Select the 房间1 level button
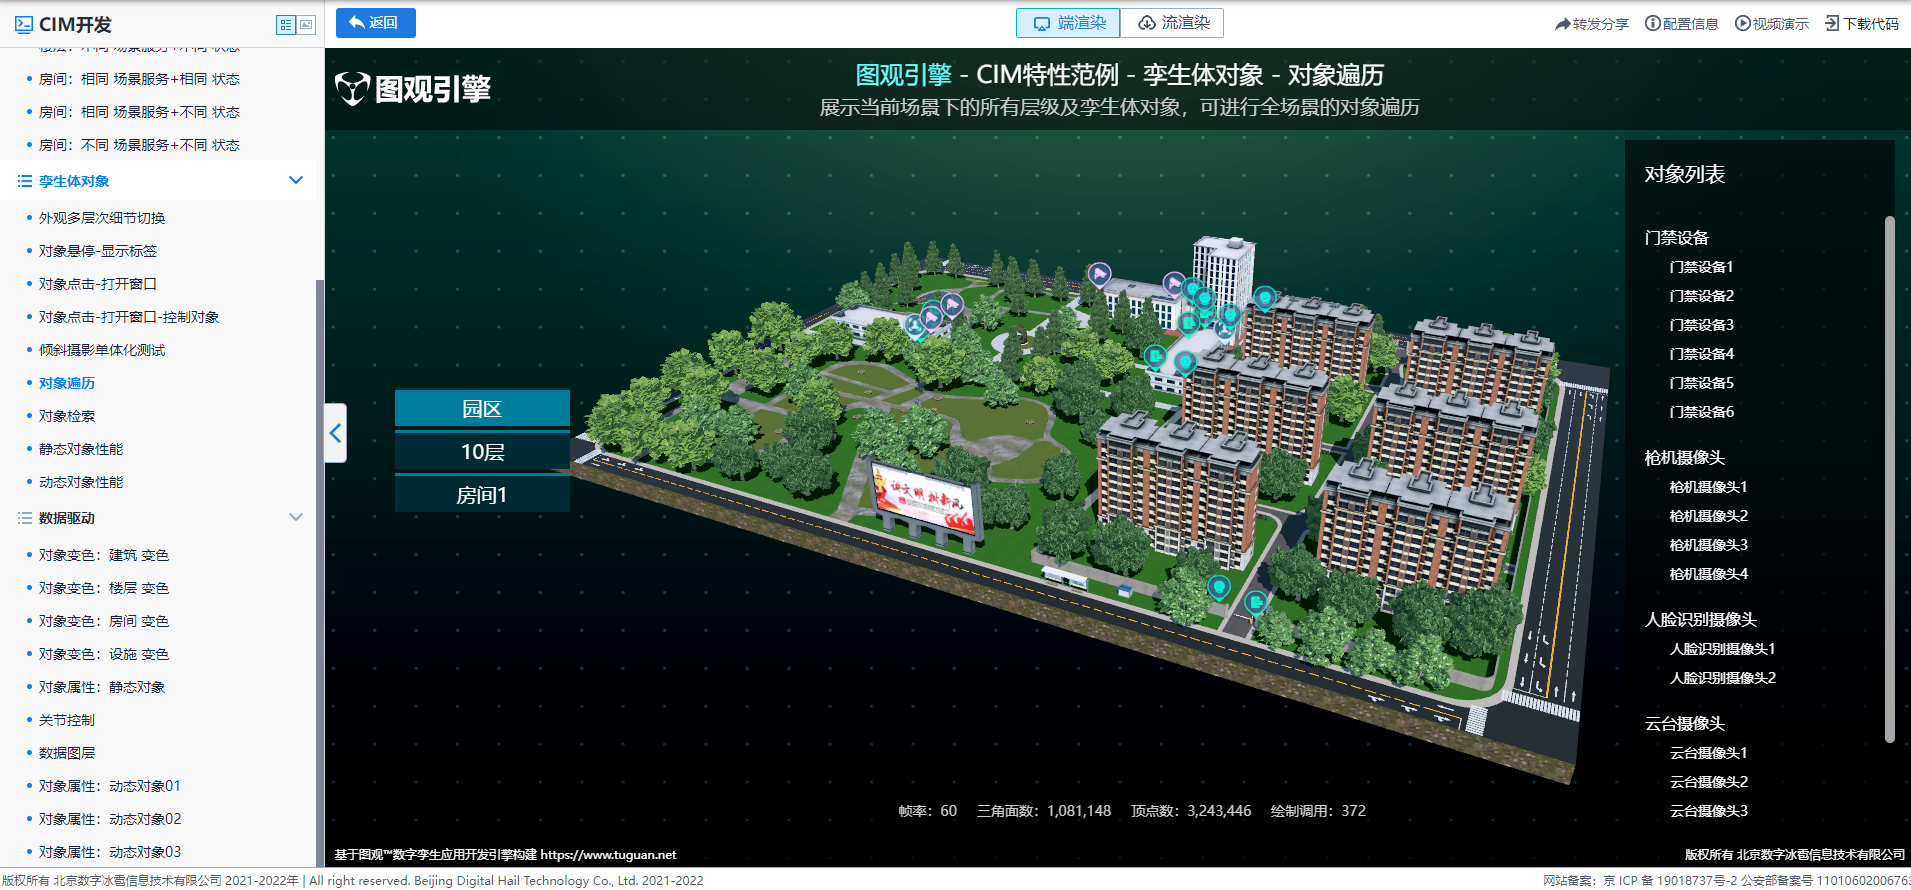 (482, 494)
